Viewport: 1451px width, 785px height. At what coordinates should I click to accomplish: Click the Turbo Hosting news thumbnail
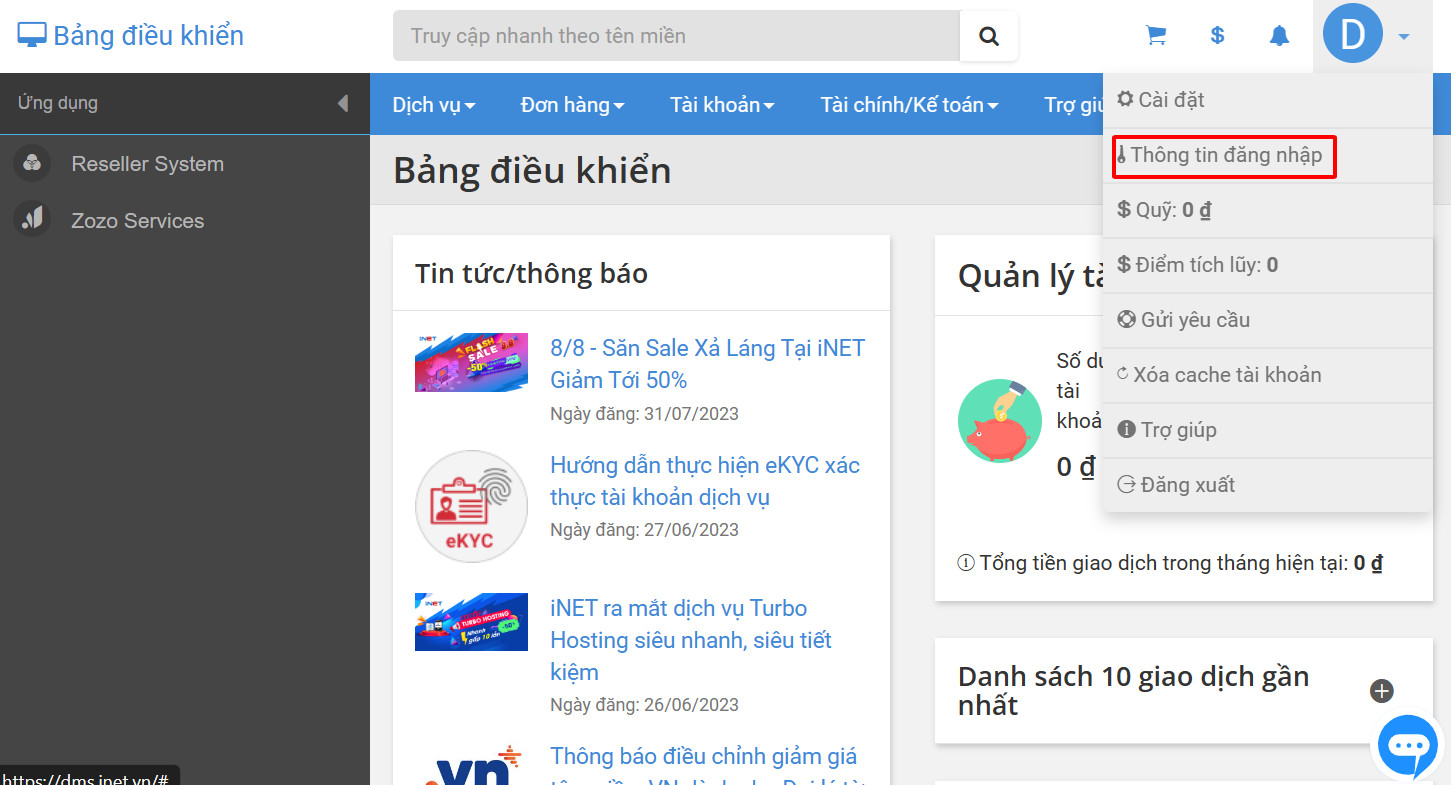[x=471, y=622]
